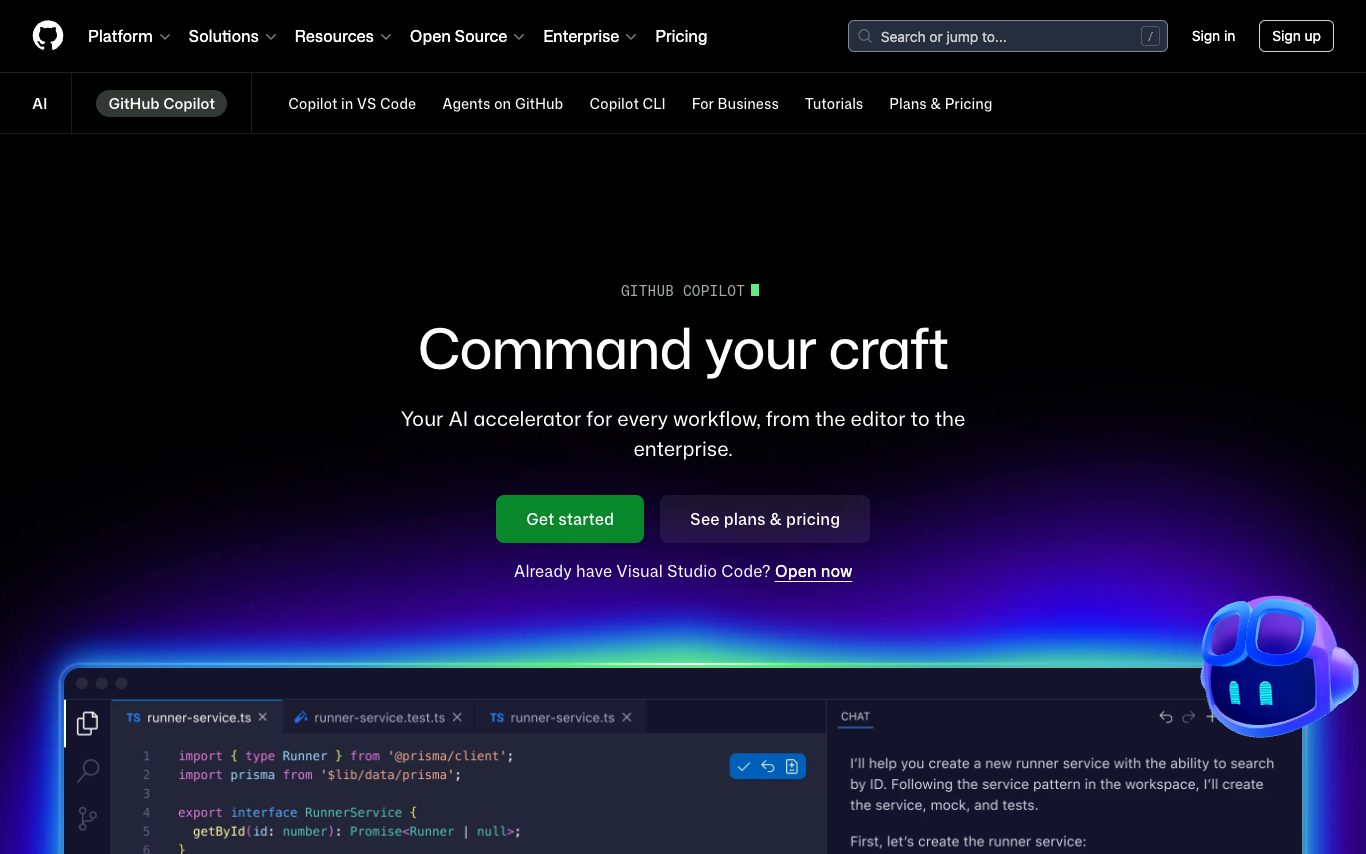Click the document icon in blue inline toolbar
1366x854 pixels.
[792, 766]
